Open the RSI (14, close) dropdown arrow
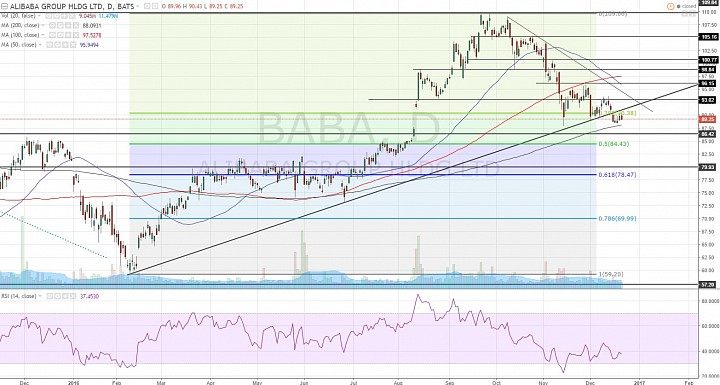720x385 pixels. [x=40, y=296]
